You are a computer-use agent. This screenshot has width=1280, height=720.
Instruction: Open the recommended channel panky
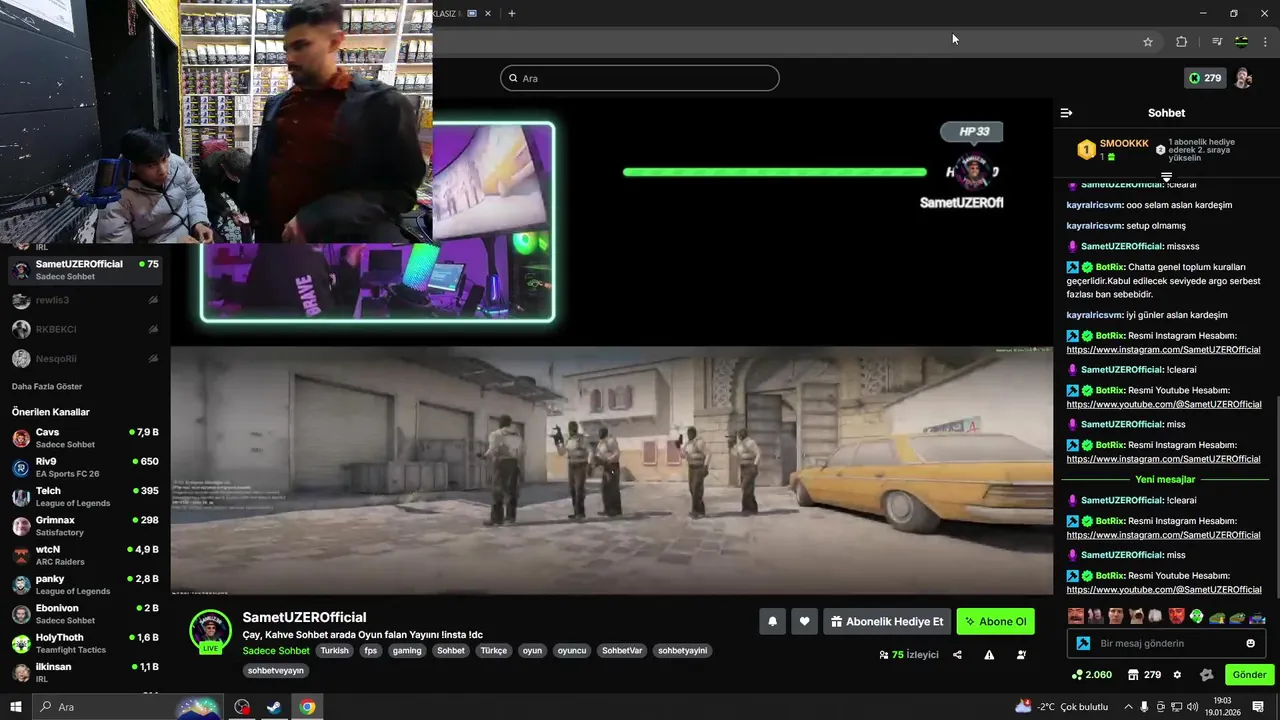pos(85,585)
